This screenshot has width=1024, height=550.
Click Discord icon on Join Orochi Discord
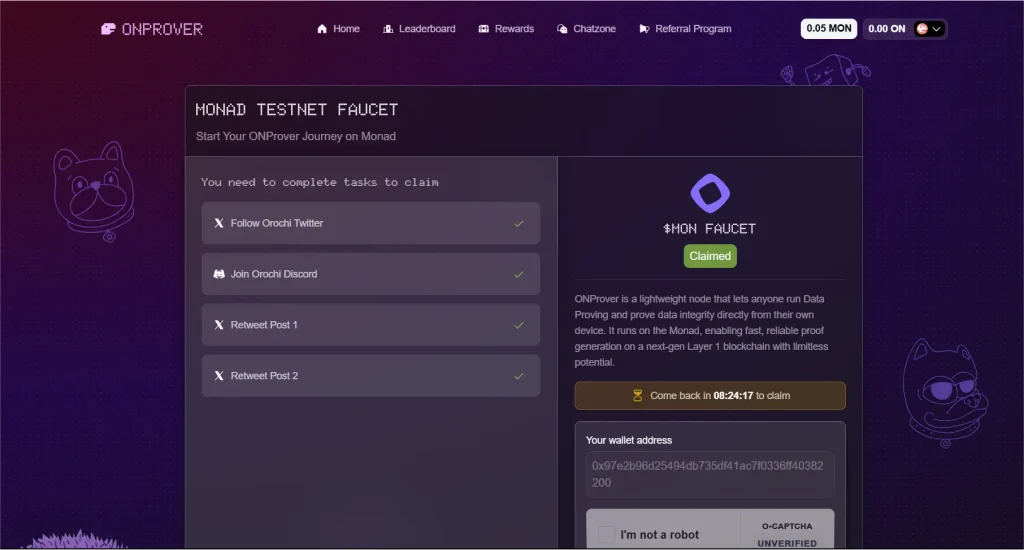click(x=219, y=274)
